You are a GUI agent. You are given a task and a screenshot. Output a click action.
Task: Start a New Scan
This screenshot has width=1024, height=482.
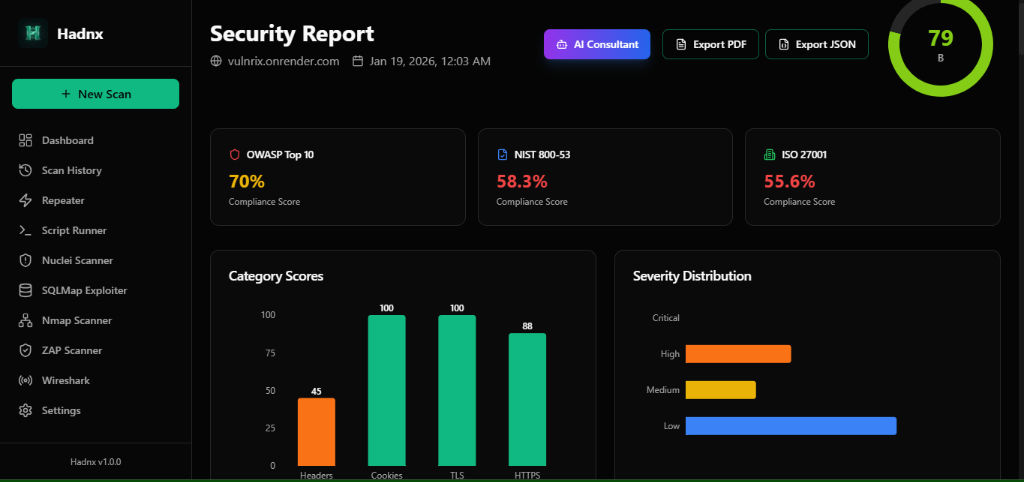pyautogui.click(x=96, y=94)
